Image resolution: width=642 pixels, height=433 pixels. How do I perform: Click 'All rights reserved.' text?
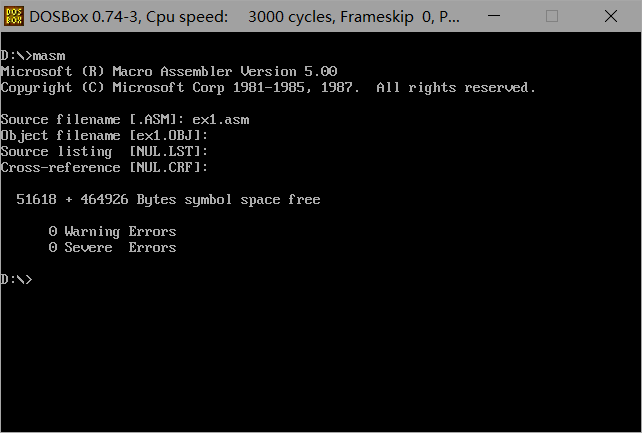456,88
